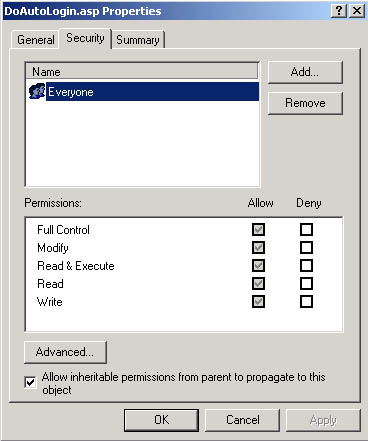Close the Properties dialog with X

click(x=357, y=11)
